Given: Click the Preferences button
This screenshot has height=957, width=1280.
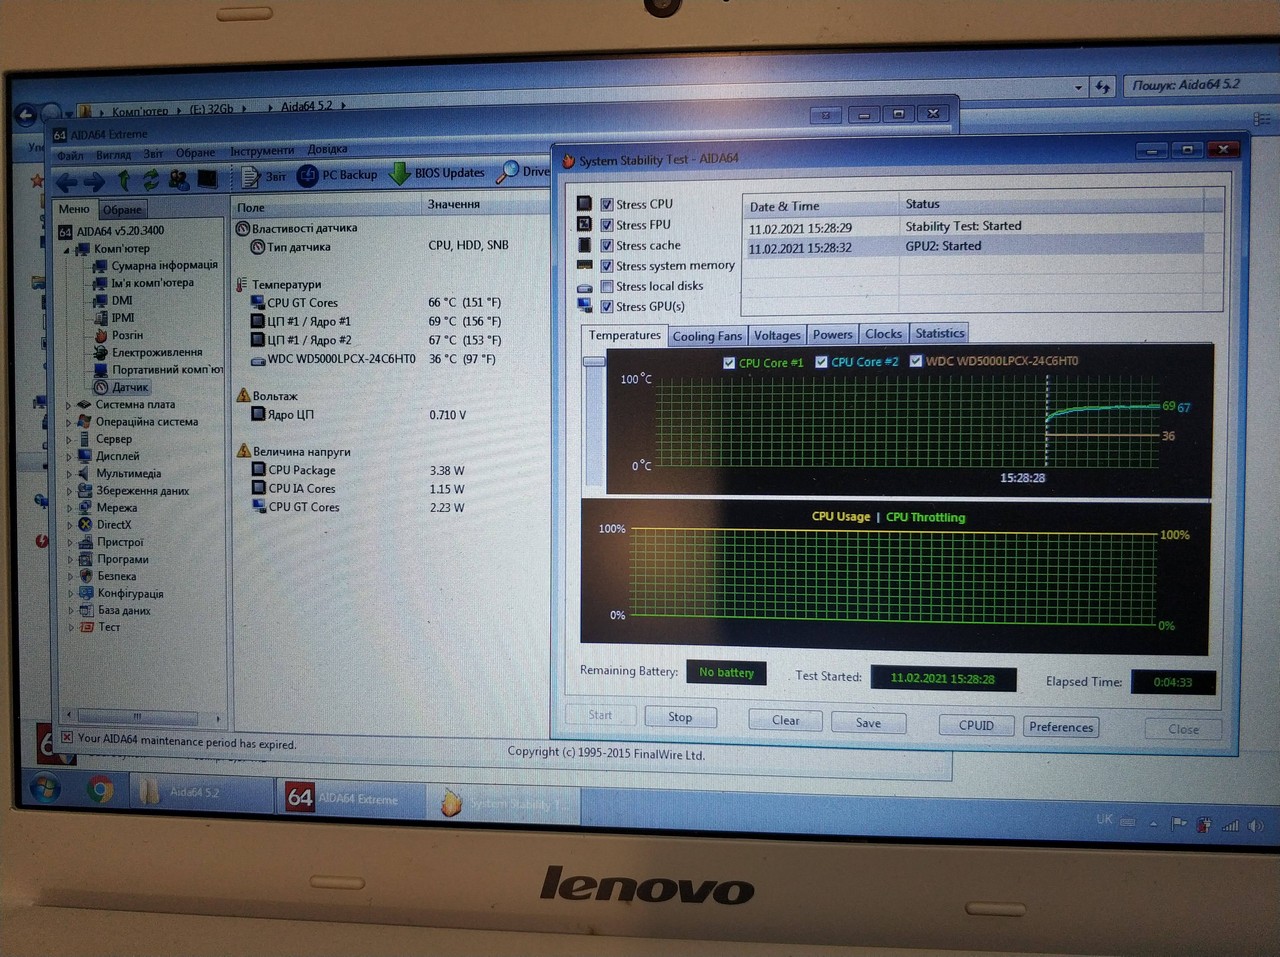Looking at the screenshot, I should [x=1061, y=727].
